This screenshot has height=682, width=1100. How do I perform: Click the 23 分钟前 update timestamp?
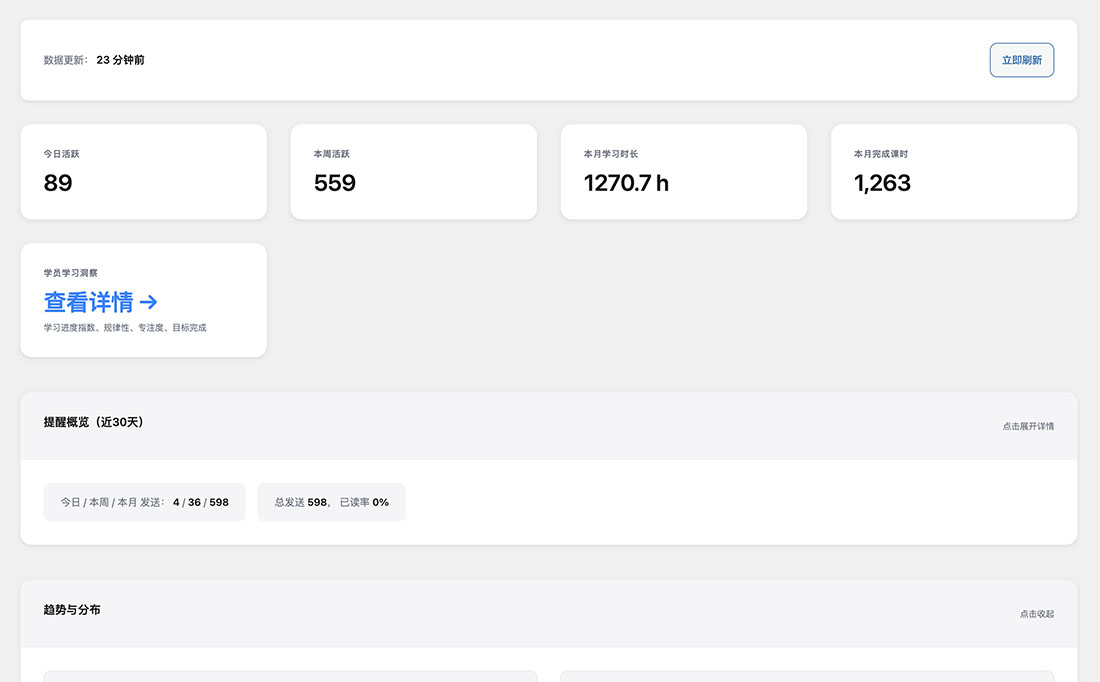pos(120,60)
